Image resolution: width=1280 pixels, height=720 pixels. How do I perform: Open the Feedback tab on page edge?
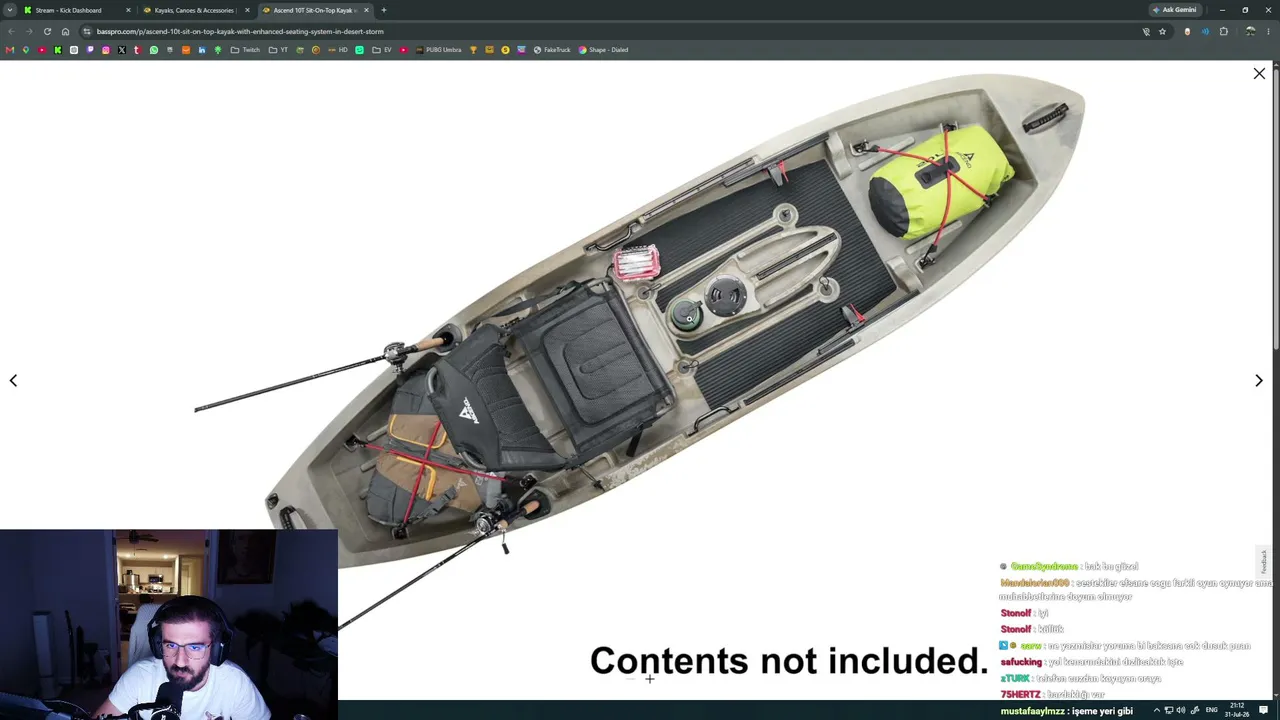[x=1263, y=561]
